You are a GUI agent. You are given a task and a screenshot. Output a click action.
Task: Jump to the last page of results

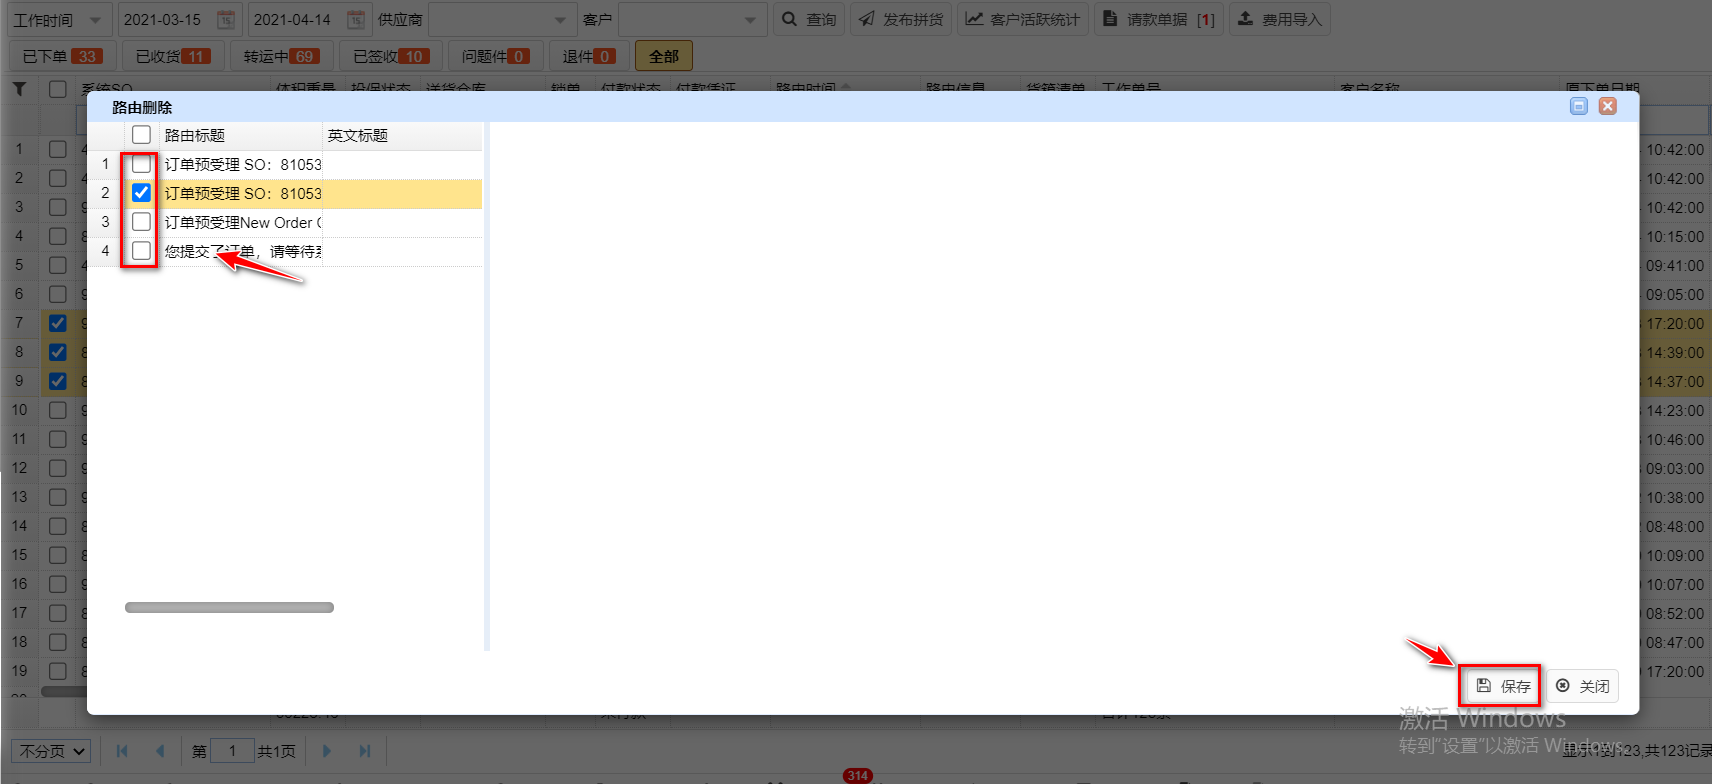(365, 751)
